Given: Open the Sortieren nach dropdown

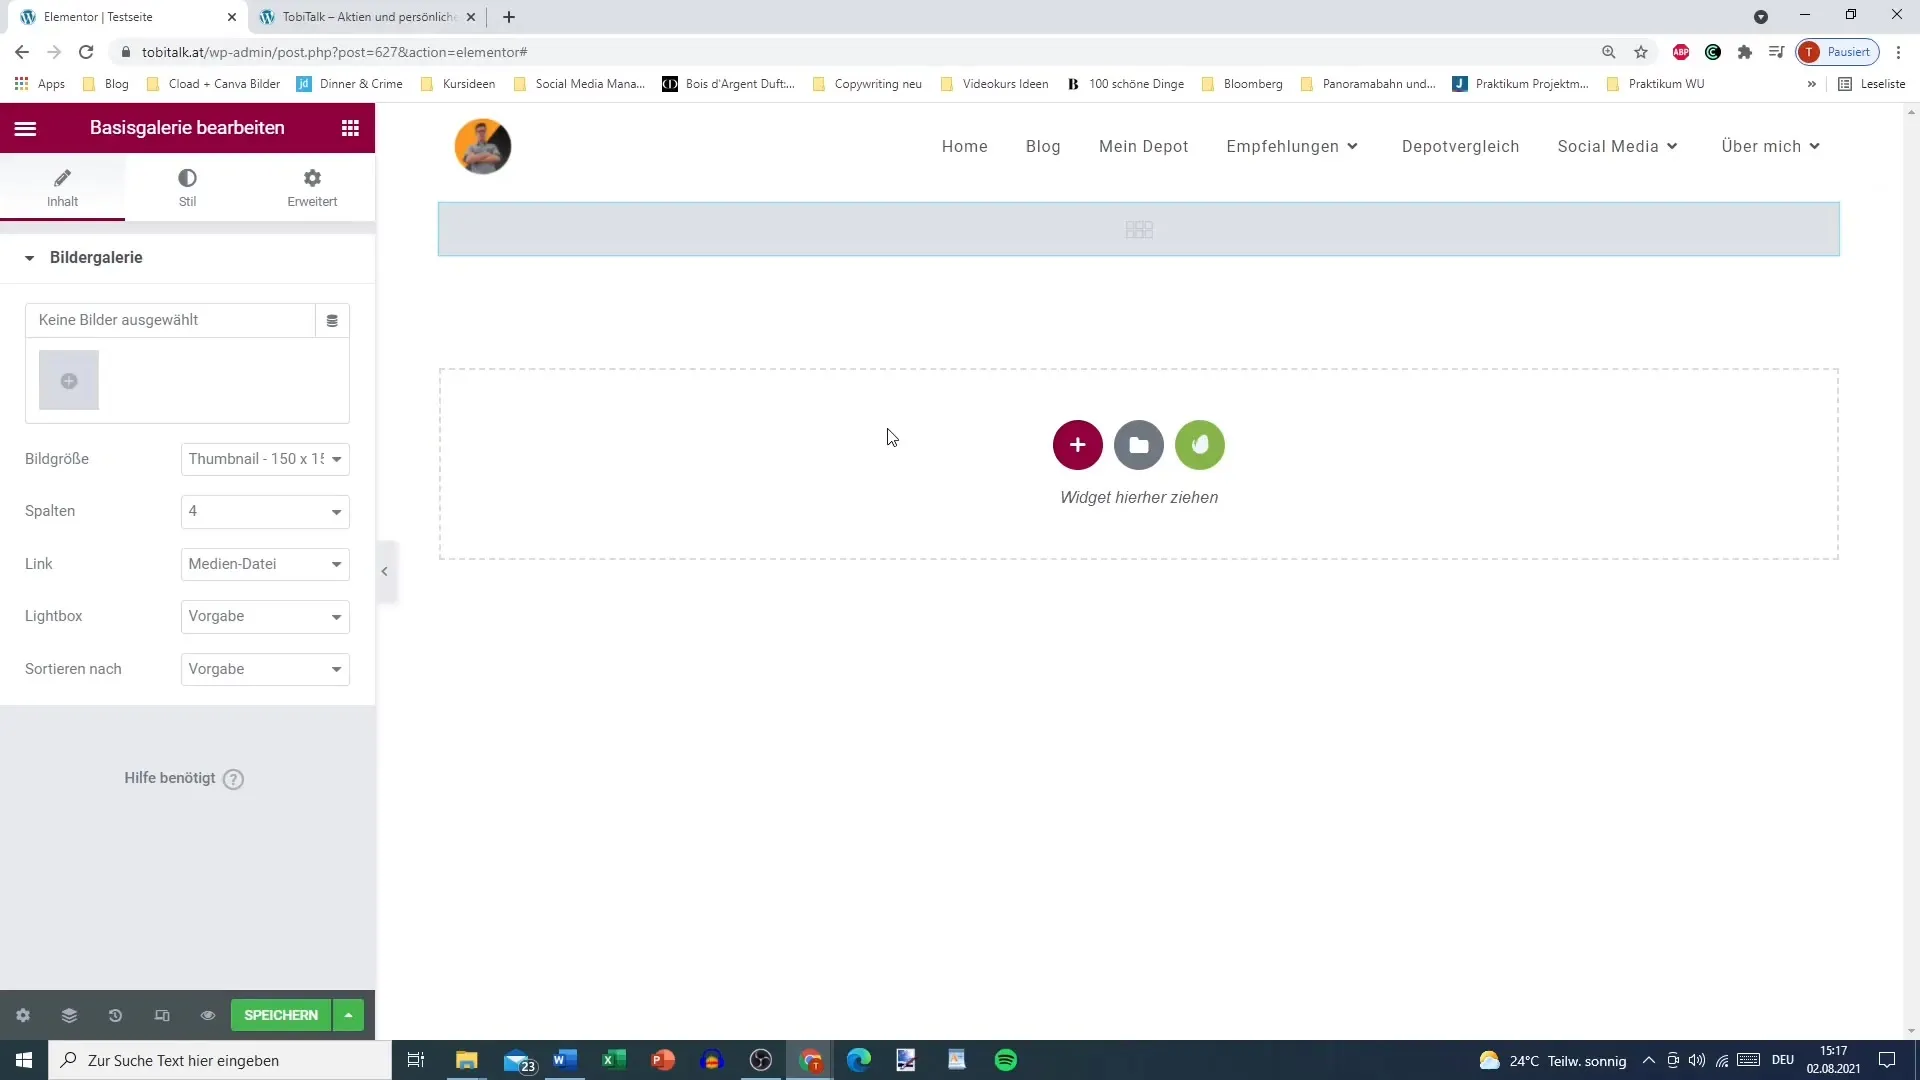Looking at the screenshot, I should (x=265, y=669).
